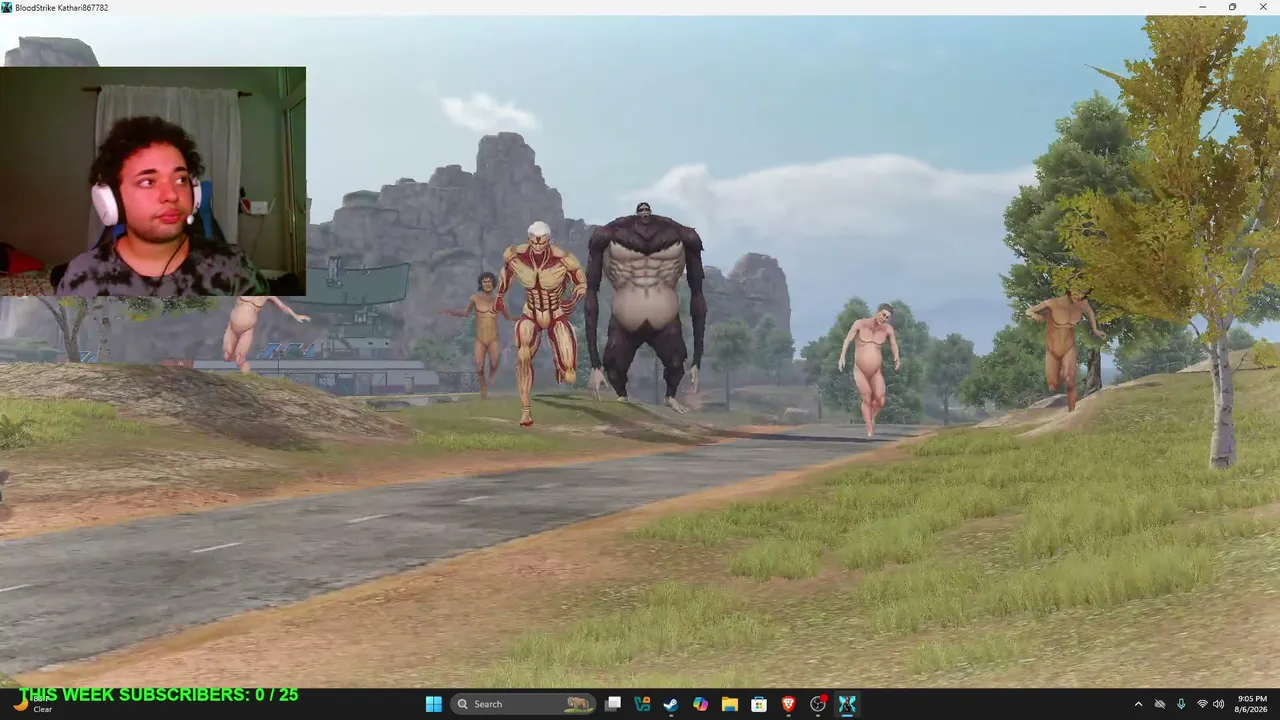
Task: Open the volume control in tray
Action: tap(1218, 704)
